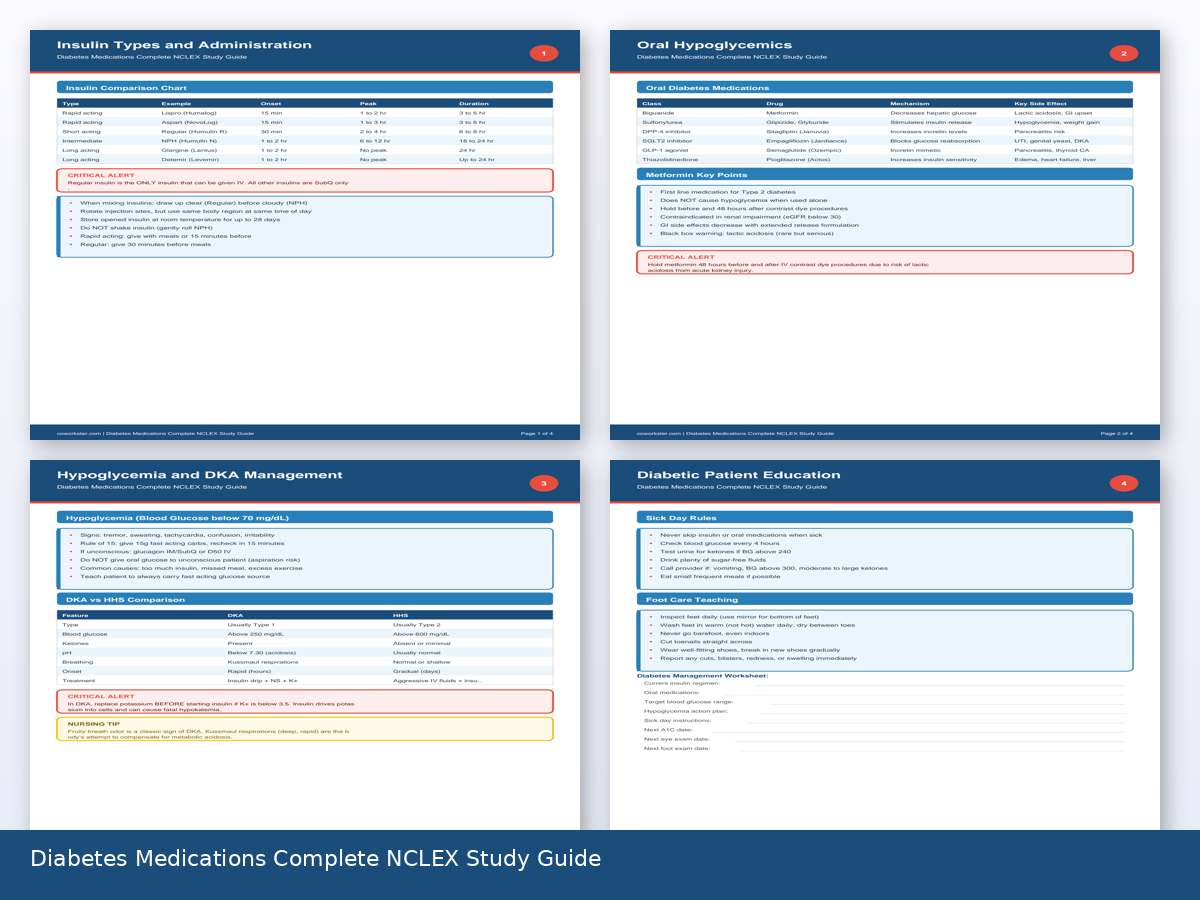Viewport: 1200px width, 900px height.
Task: Click the Sick Day Rules section header
Action: 884,518
